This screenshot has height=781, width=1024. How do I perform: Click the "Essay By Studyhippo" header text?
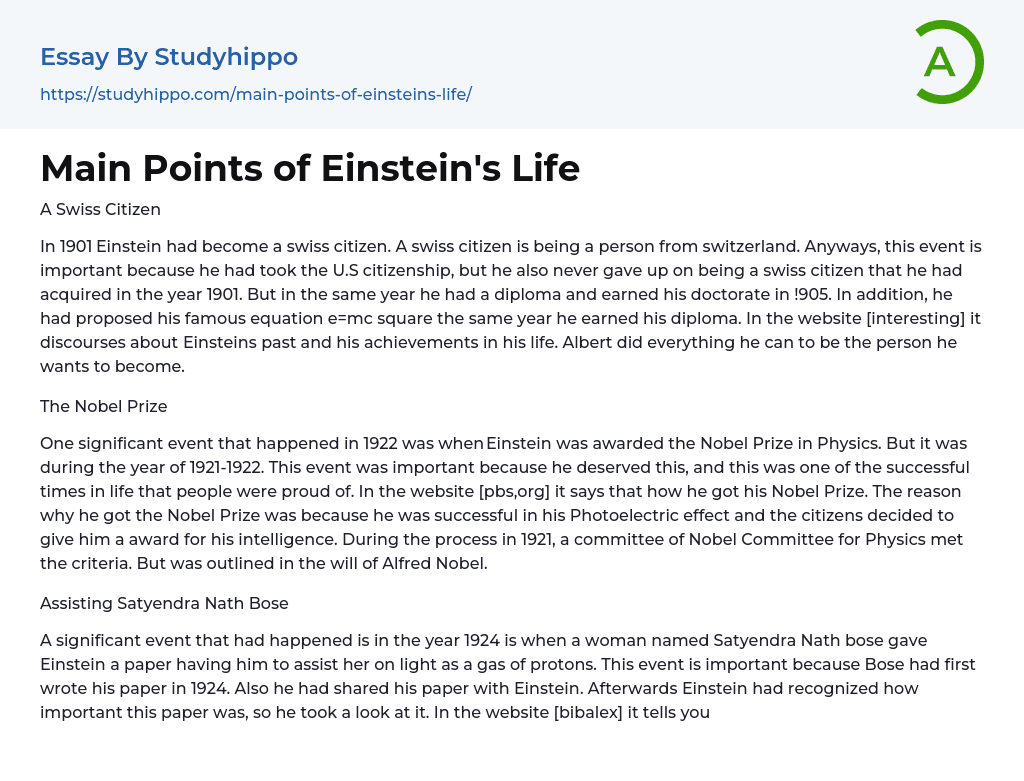click(169, 57)
